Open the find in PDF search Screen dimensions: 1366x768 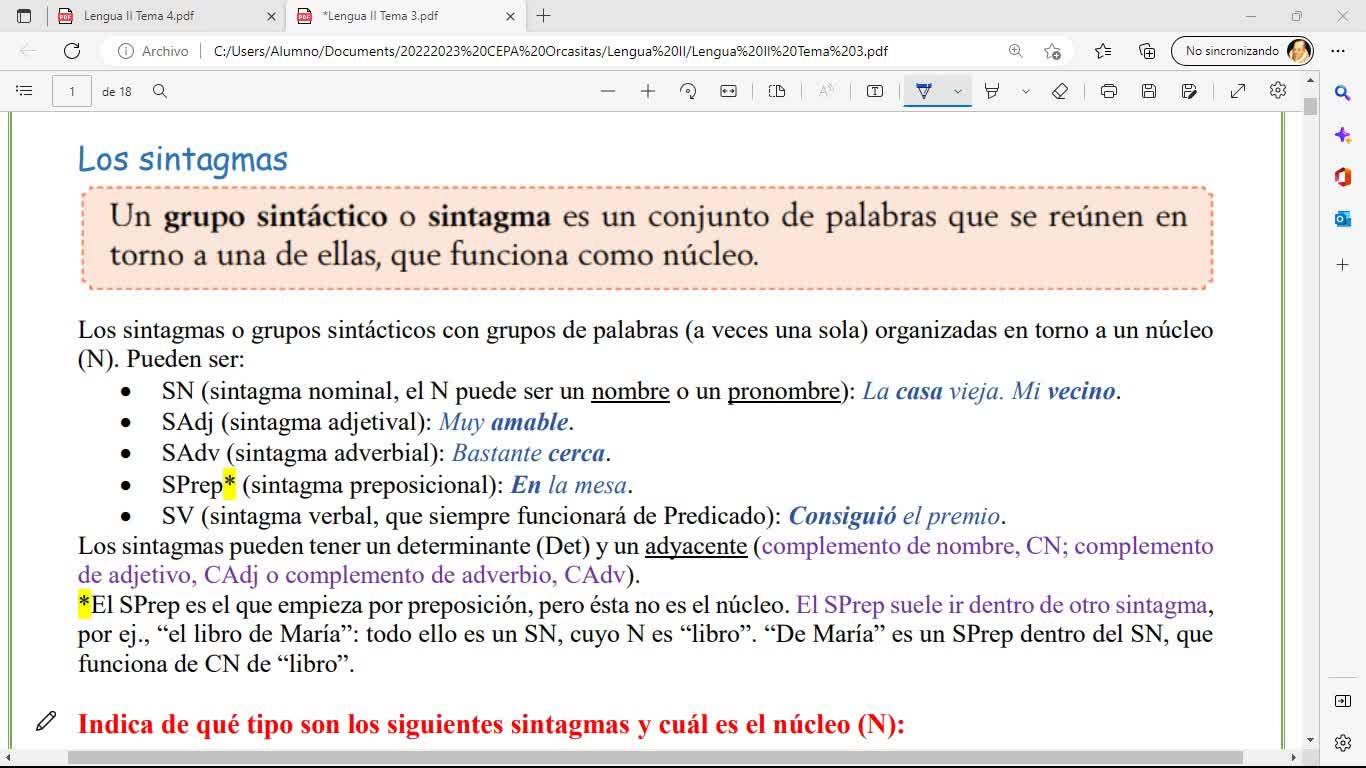point(160,91)
